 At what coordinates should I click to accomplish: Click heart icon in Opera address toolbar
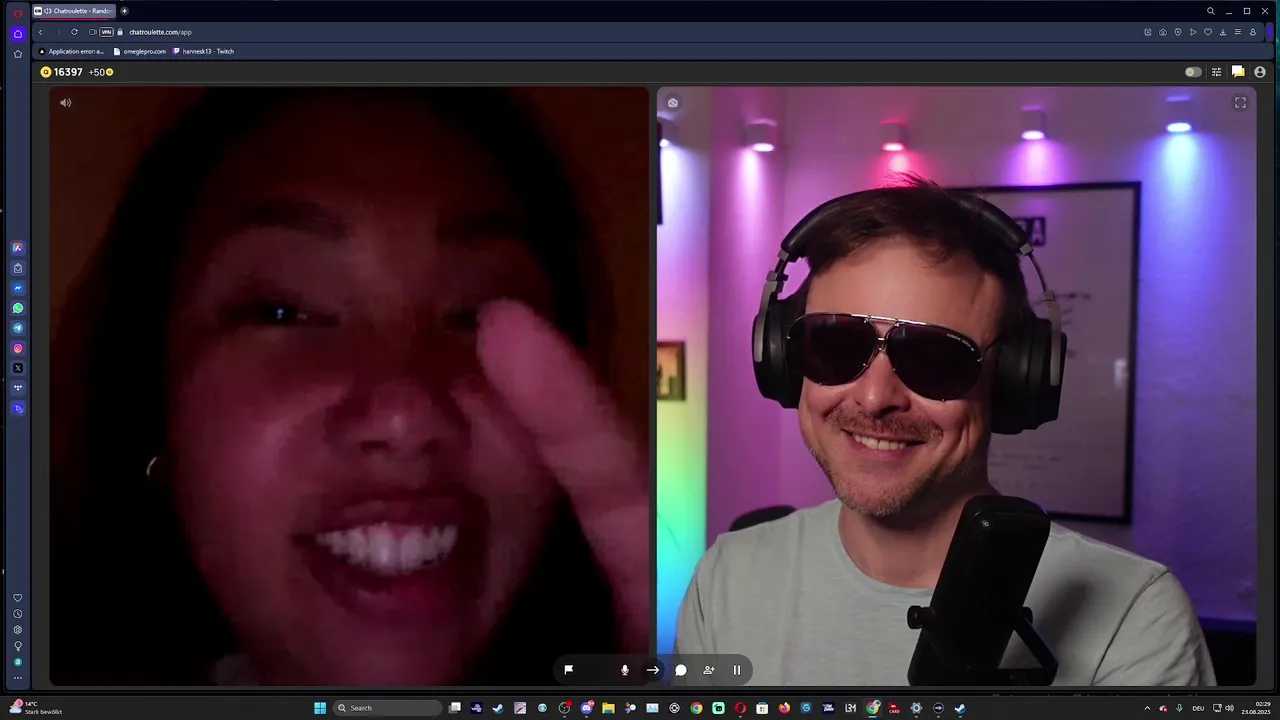pyautogui.click(x=1208, y=32)
